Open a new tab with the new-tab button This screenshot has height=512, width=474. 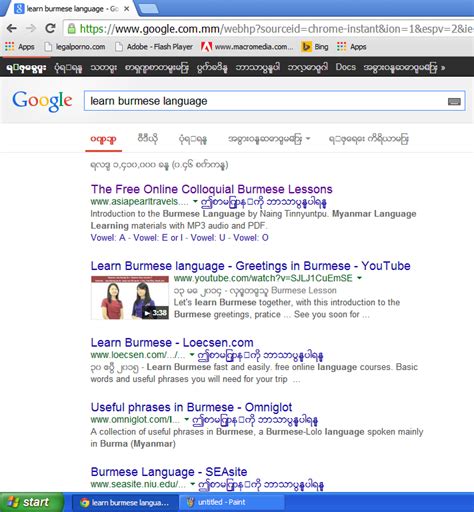tap(148, 9)
